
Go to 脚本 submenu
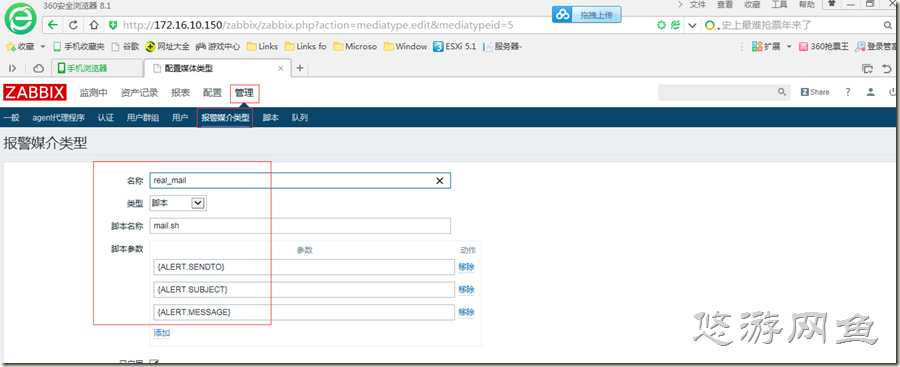click(270, 118)
